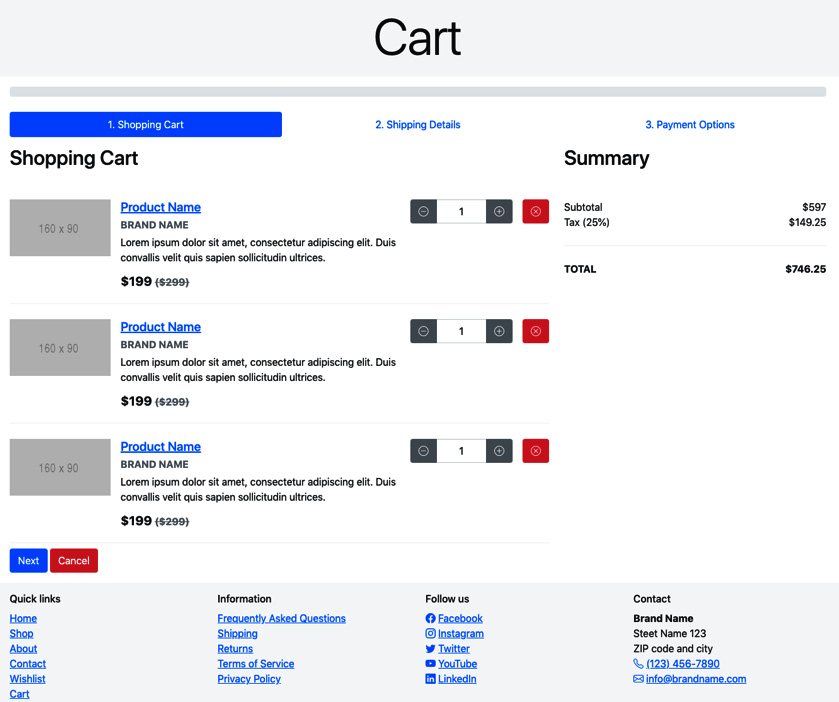This screenshot has height=702, width=839.
Task: Decrease quantity of the second product
Action: pos(423,331)
